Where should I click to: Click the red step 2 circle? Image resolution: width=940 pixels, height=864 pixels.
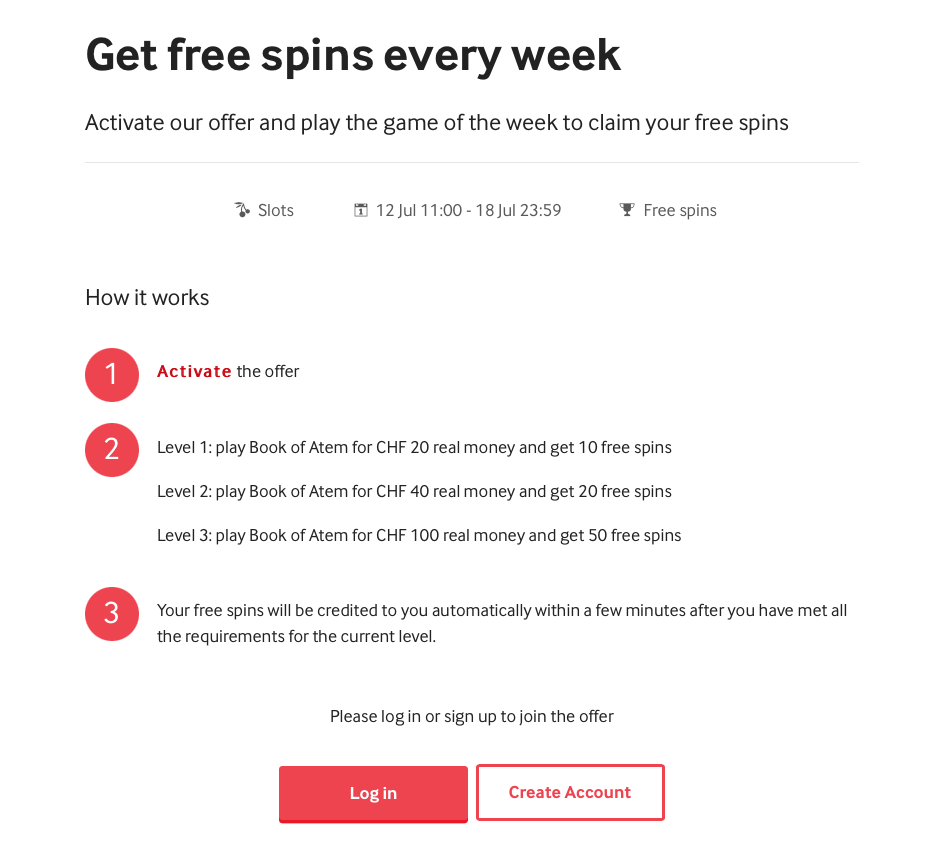(x=112, y=449)
